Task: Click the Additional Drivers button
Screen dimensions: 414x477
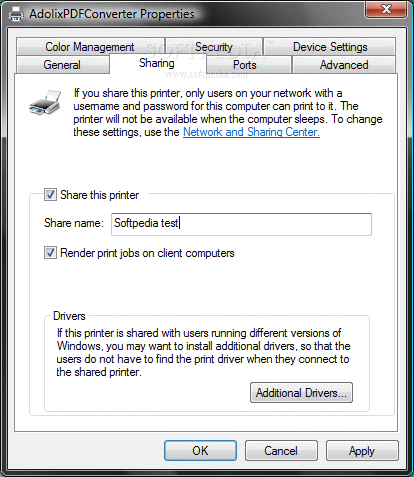Action: click(301, 393)
